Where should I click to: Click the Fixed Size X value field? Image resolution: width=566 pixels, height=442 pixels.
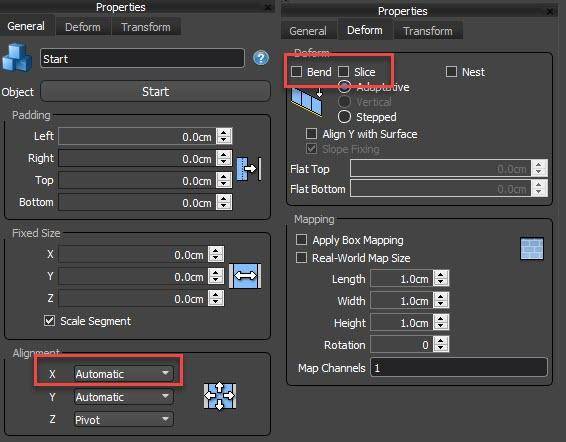(x=133, y=254)
